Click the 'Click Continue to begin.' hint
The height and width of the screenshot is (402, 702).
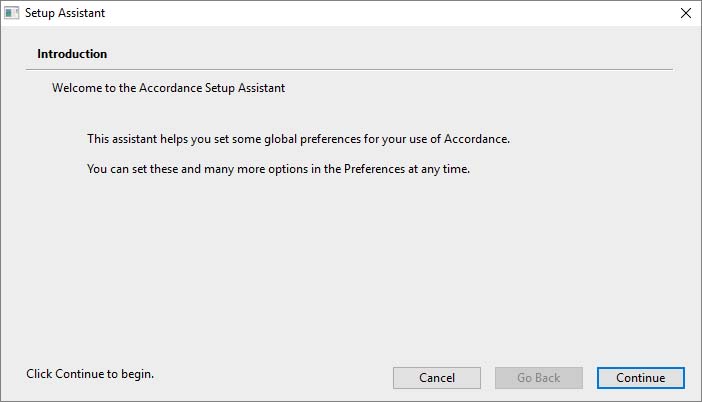(90, 374)
